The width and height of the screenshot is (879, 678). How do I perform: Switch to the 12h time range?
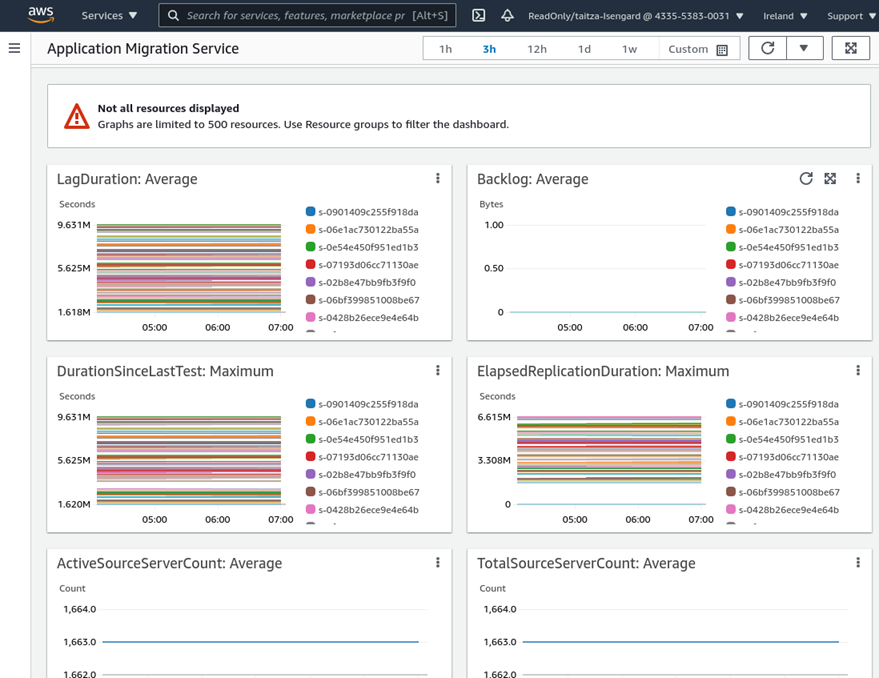click(x=537, y=49)
